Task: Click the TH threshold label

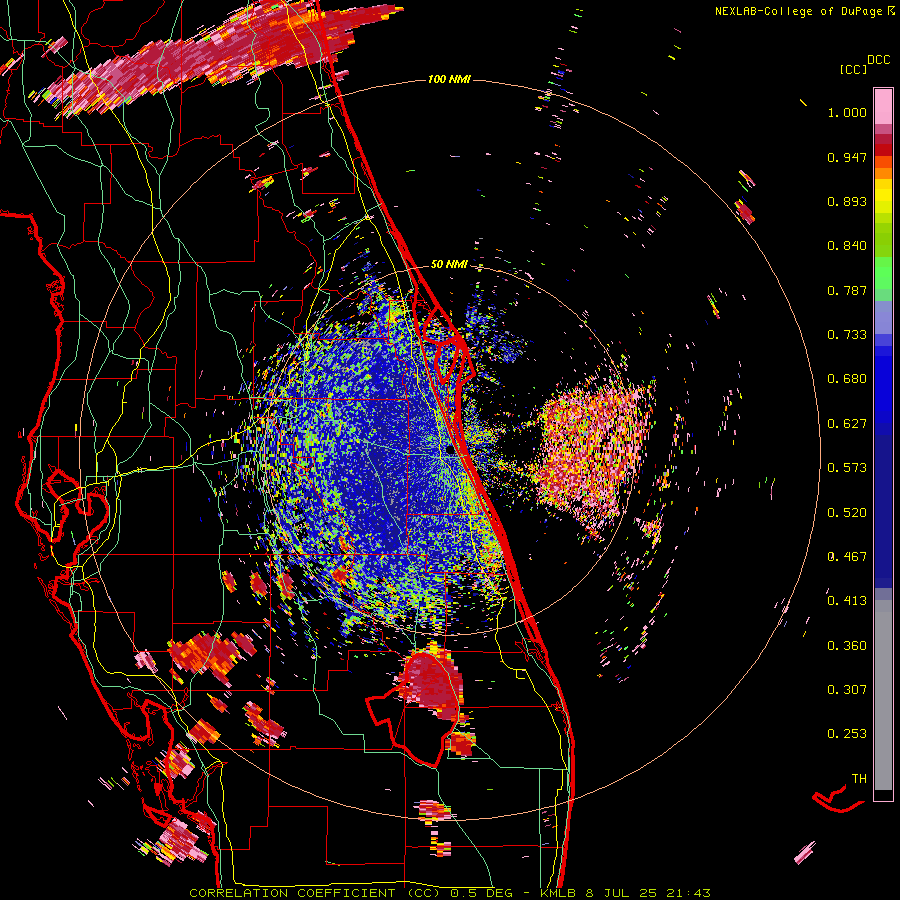Action: tap(859, 779)
